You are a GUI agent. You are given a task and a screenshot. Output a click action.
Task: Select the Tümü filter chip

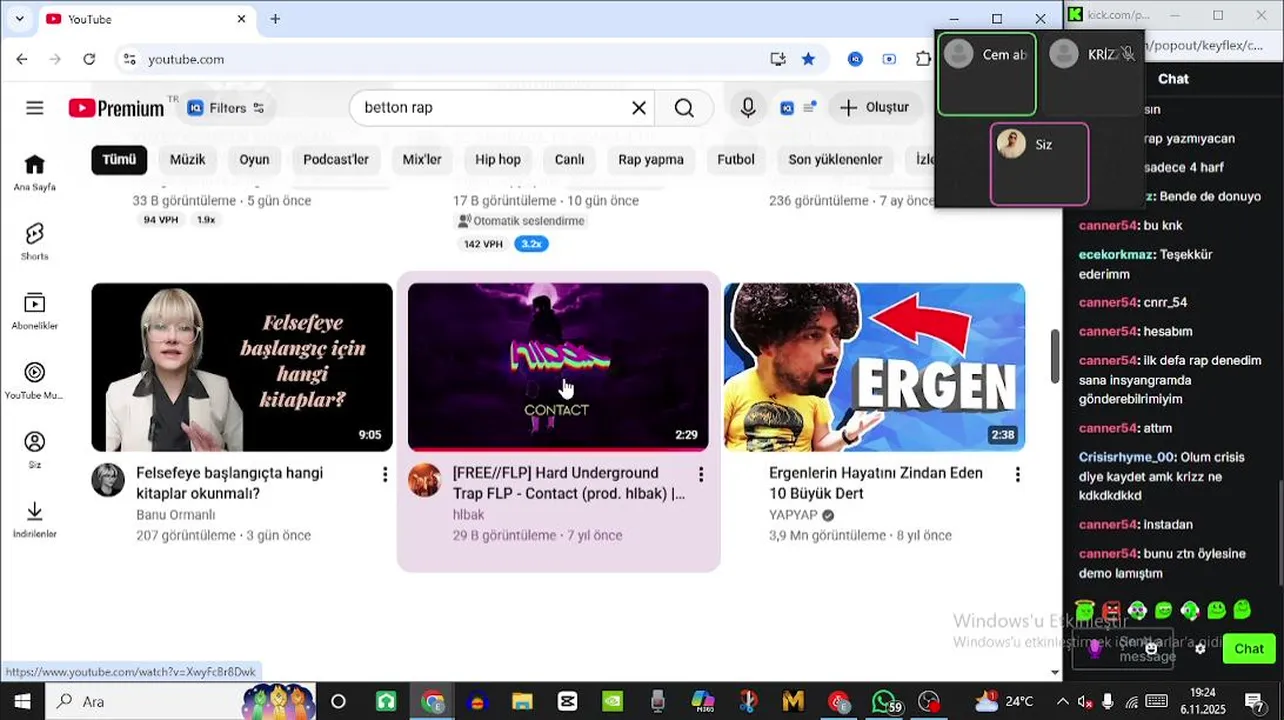tap(119, 160)
